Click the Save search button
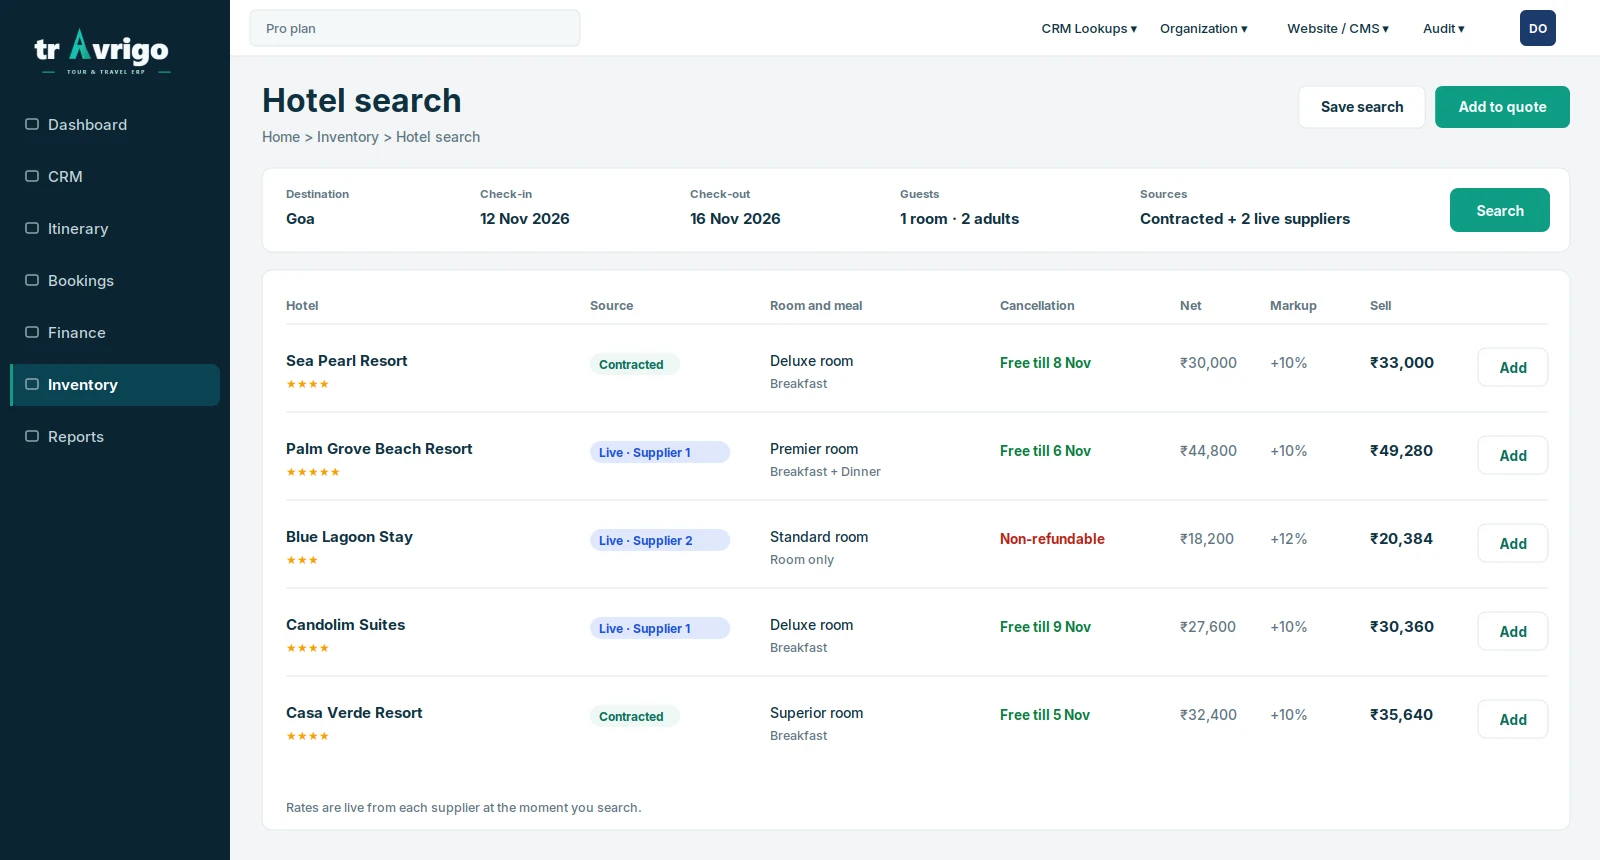The image size is (1600, 860). pos(1362,107)
